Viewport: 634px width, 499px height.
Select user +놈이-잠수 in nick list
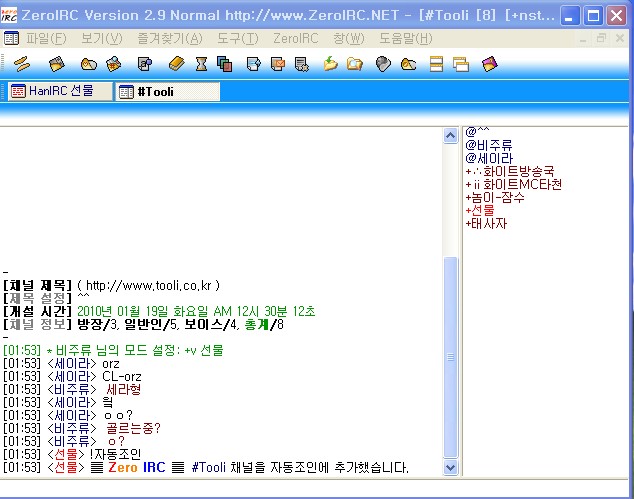click(x=495, y=197)
